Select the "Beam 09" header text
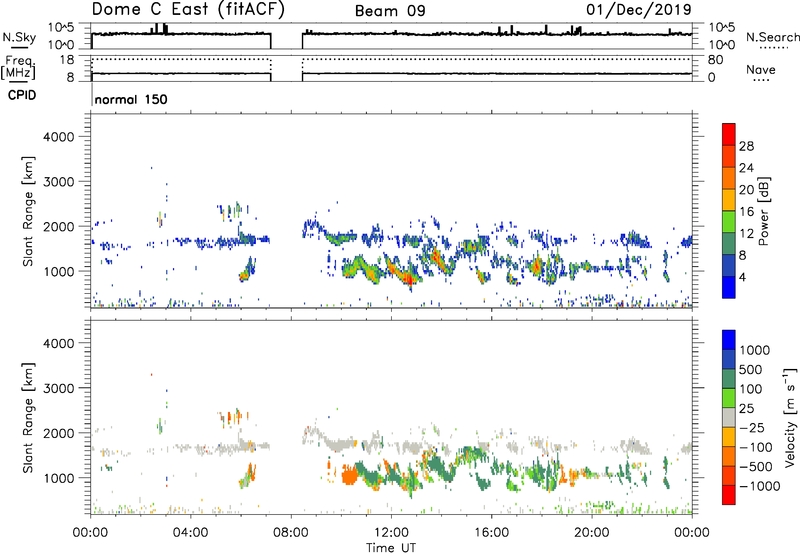Image resolution: width=800 pixels, height=554 pixels. pyautogui.click(x=390, y=11)
